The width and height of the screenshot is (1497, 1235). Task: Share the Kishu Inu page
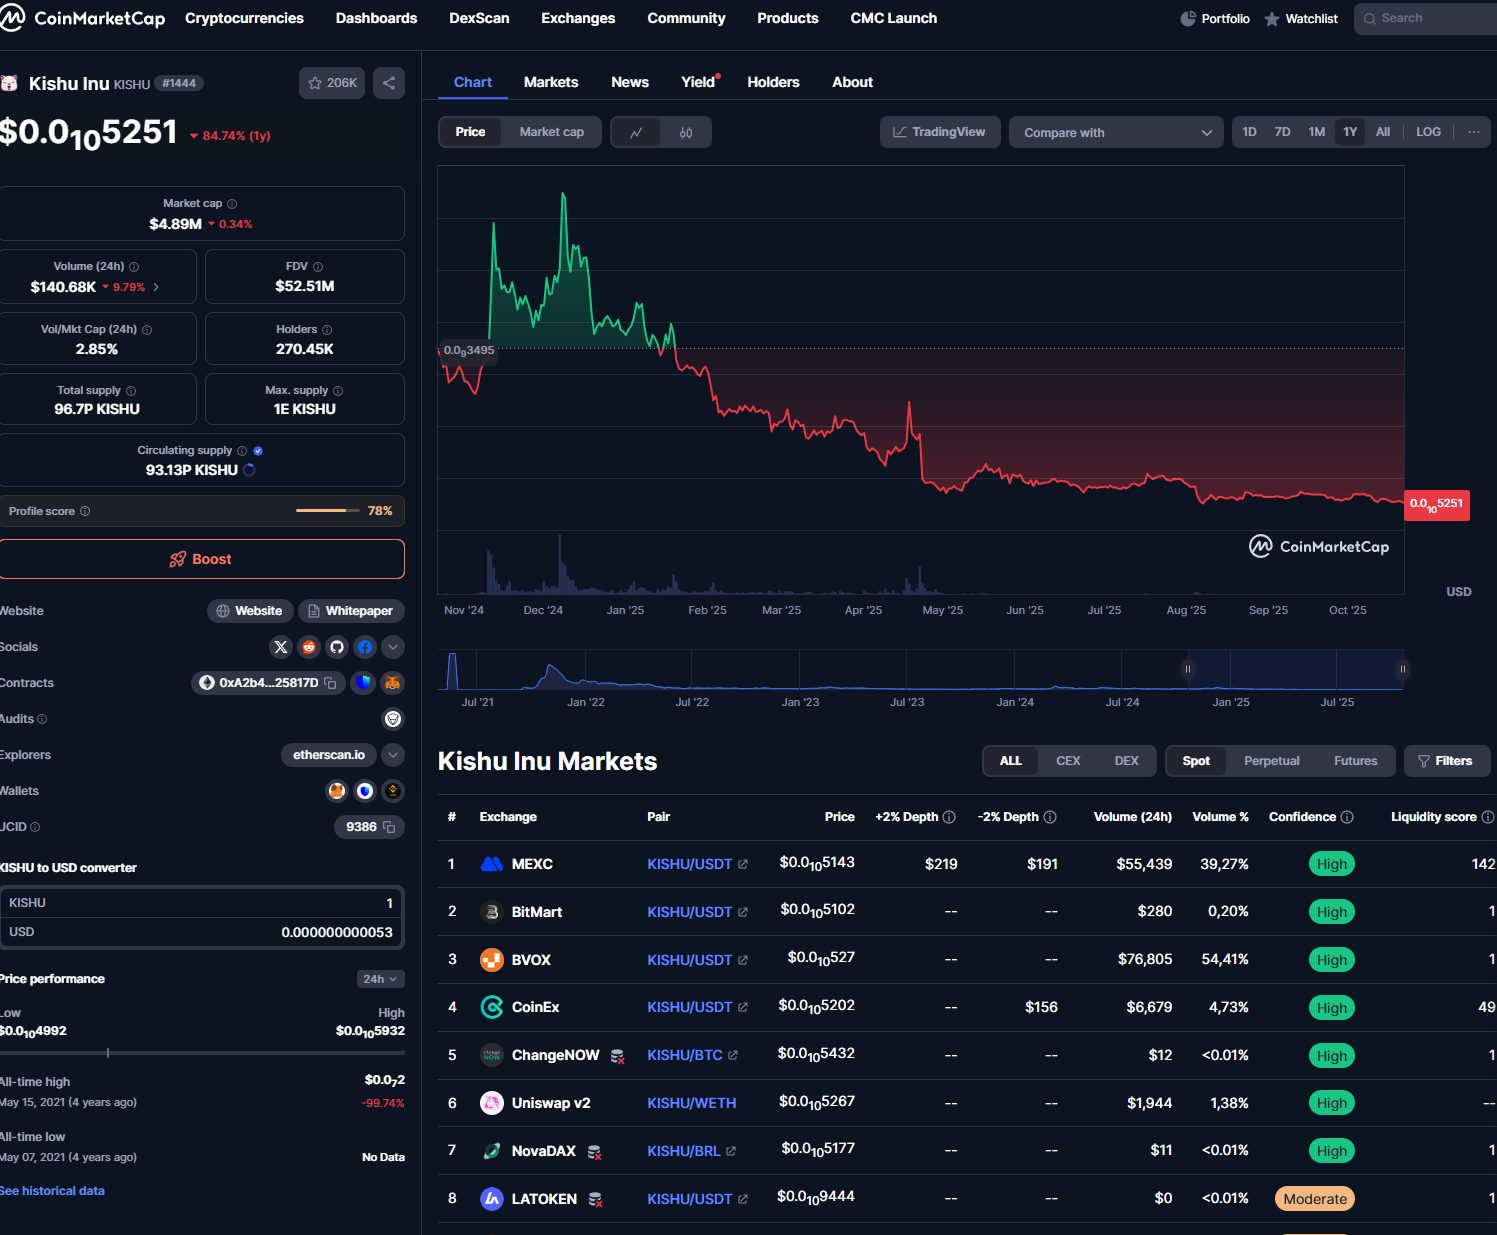(x=389, y=83)
